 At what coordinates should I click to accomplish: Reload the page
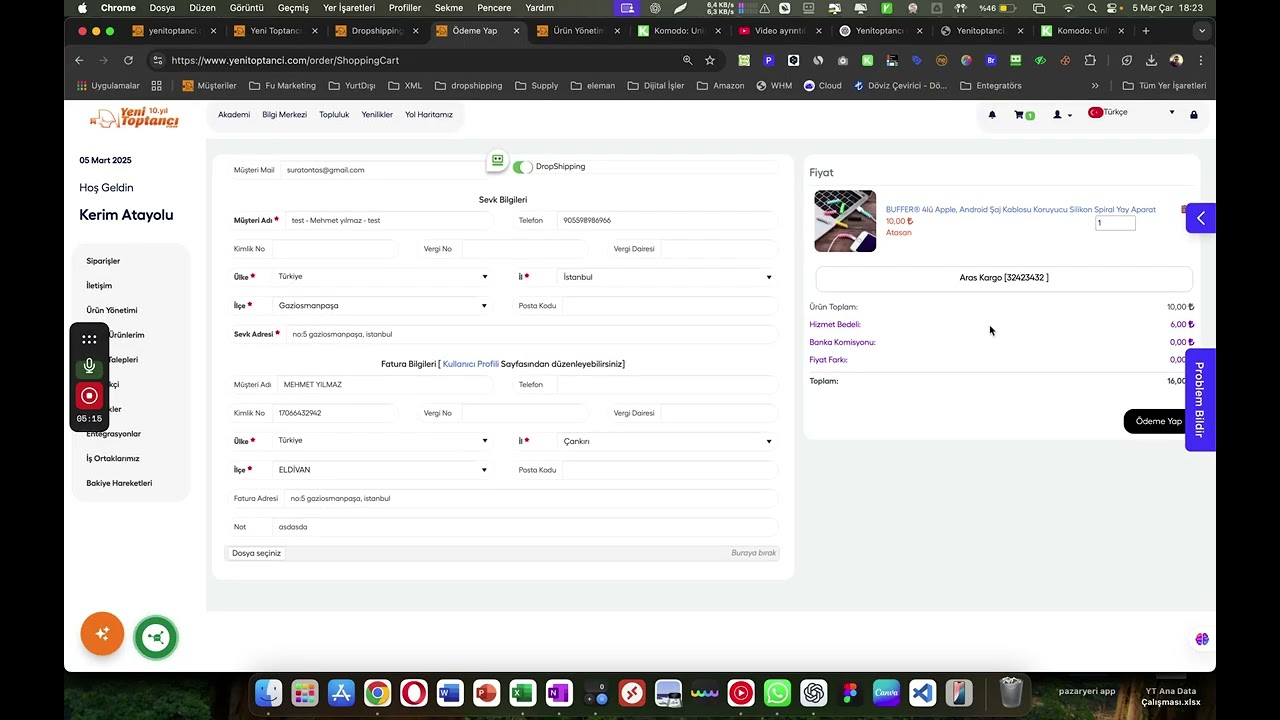pos(128,60)
